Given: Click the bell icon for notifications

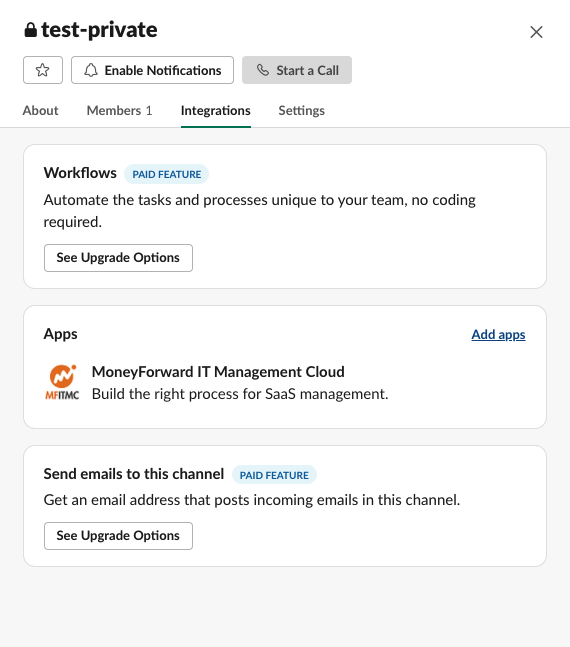Looking at the screenshot, I should pos(91,70).
